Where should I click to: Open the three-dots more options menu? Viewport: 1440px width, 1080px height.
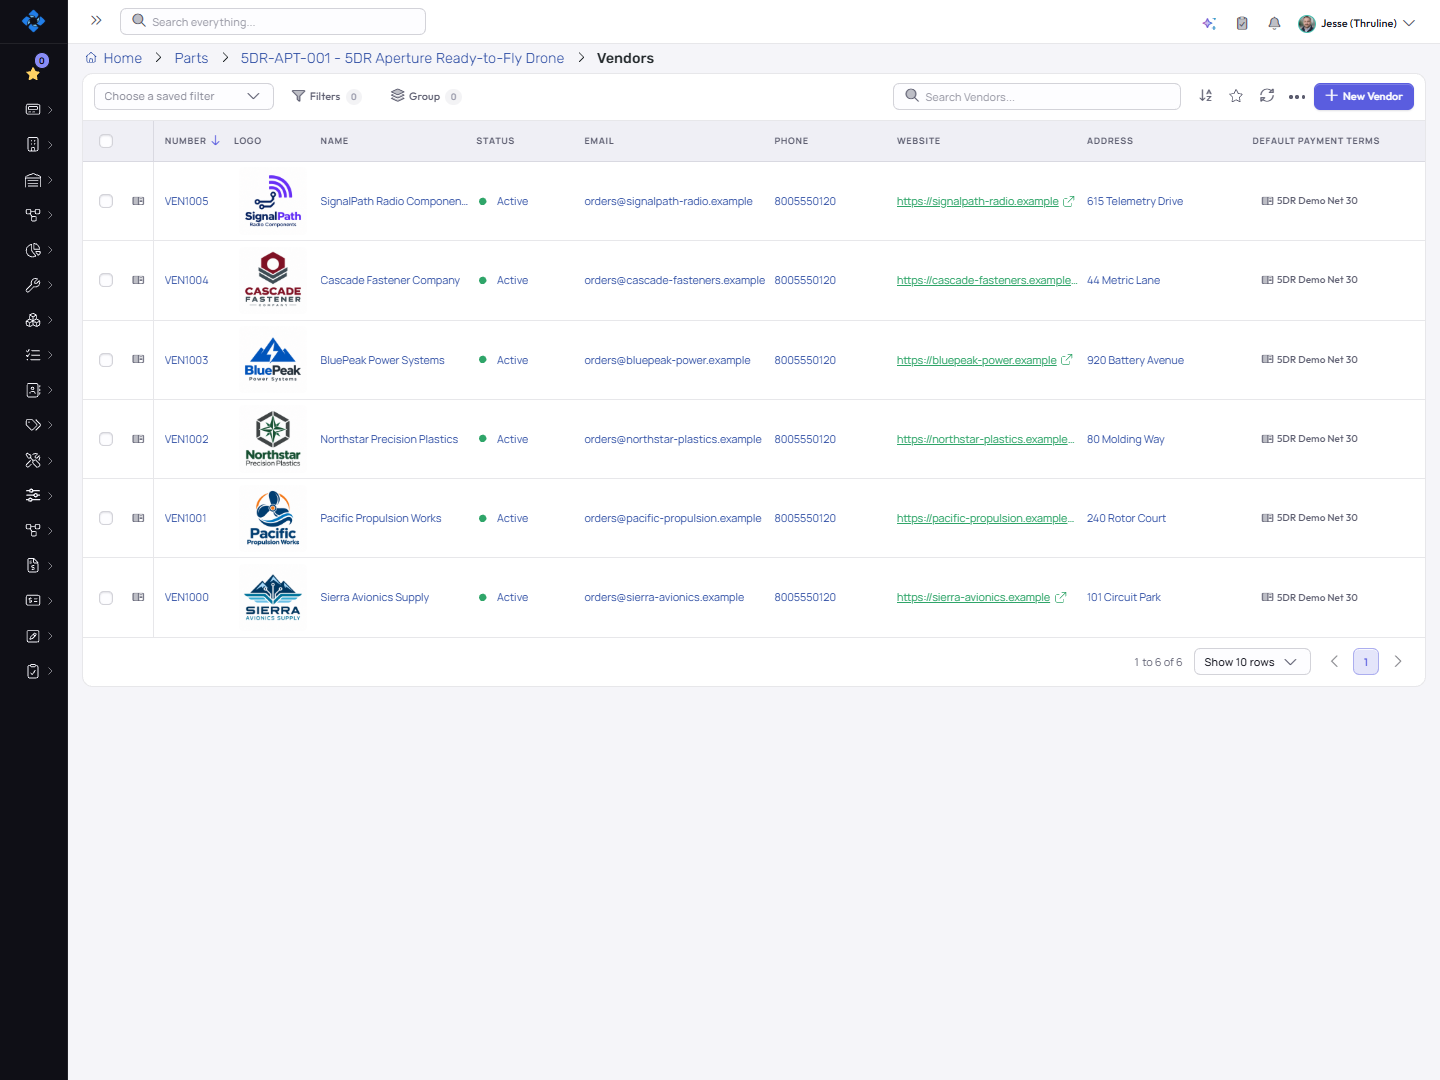(x=1297, y=97)
